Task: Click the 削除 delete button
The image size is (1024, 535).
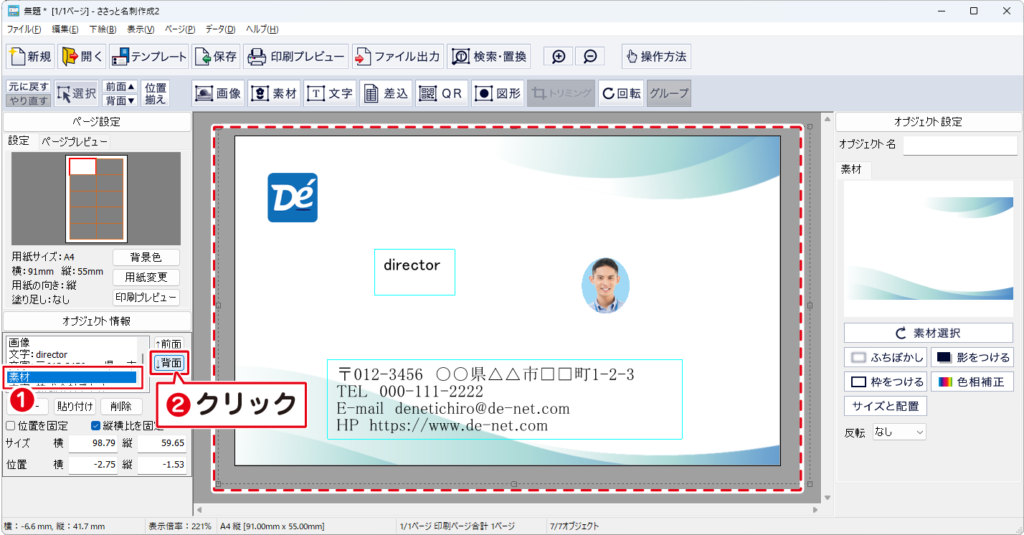Action: [121, 406]
